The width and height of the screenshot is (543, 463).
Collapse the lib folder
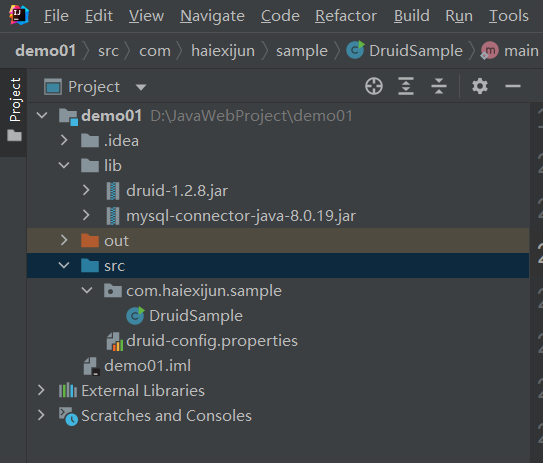click(64, 165)
